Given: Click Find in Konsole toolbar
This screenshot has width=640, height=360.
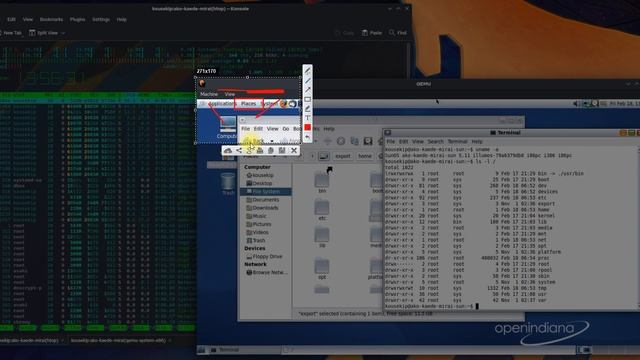Looking at the screenshot, I should [x=398, y=33].
